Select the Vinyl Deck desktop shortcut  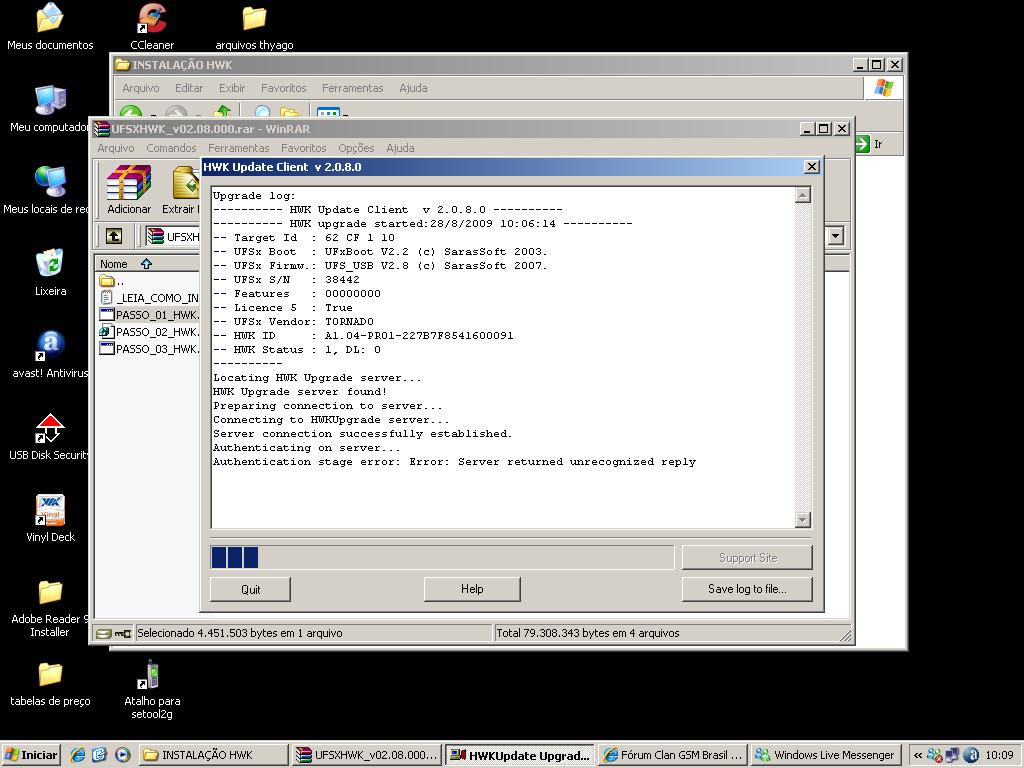50,519
